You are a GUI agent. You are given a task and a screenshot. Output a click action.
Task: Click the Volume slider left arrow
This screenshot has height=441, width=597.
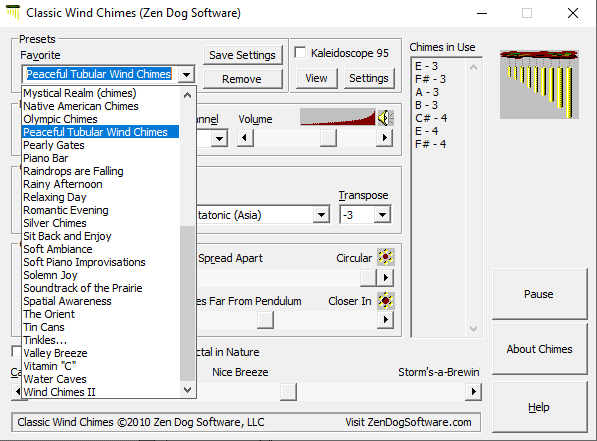(245, 138)
